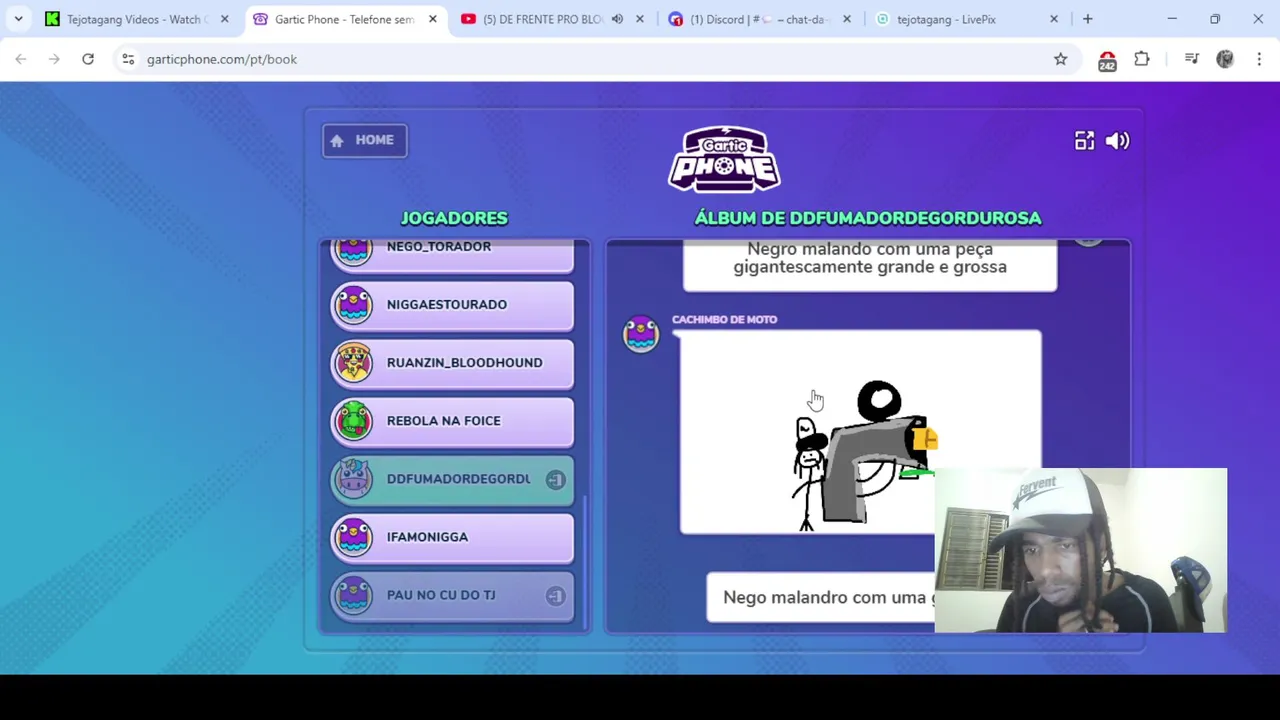The height and width of the screenshot is (720, 1280).
Task: Close the Tejotagang Videos tab
Action: [x=224, y=19]
